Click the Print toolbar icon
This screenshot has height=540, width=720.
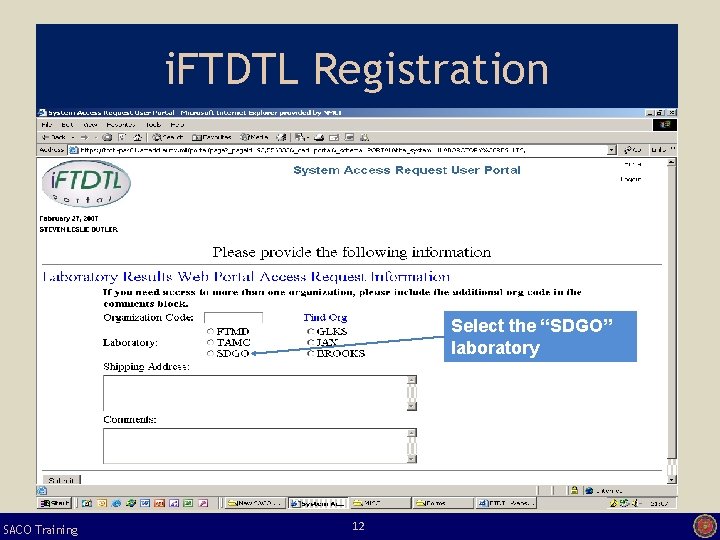point(319,137)
